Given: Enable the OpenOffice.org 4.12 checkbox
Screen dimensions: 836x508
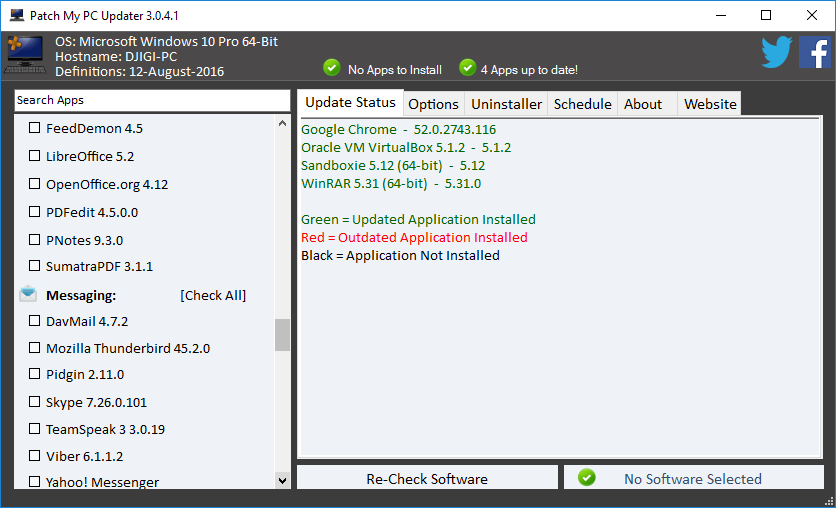Looking at the screenshot, I should click(34, 183).
